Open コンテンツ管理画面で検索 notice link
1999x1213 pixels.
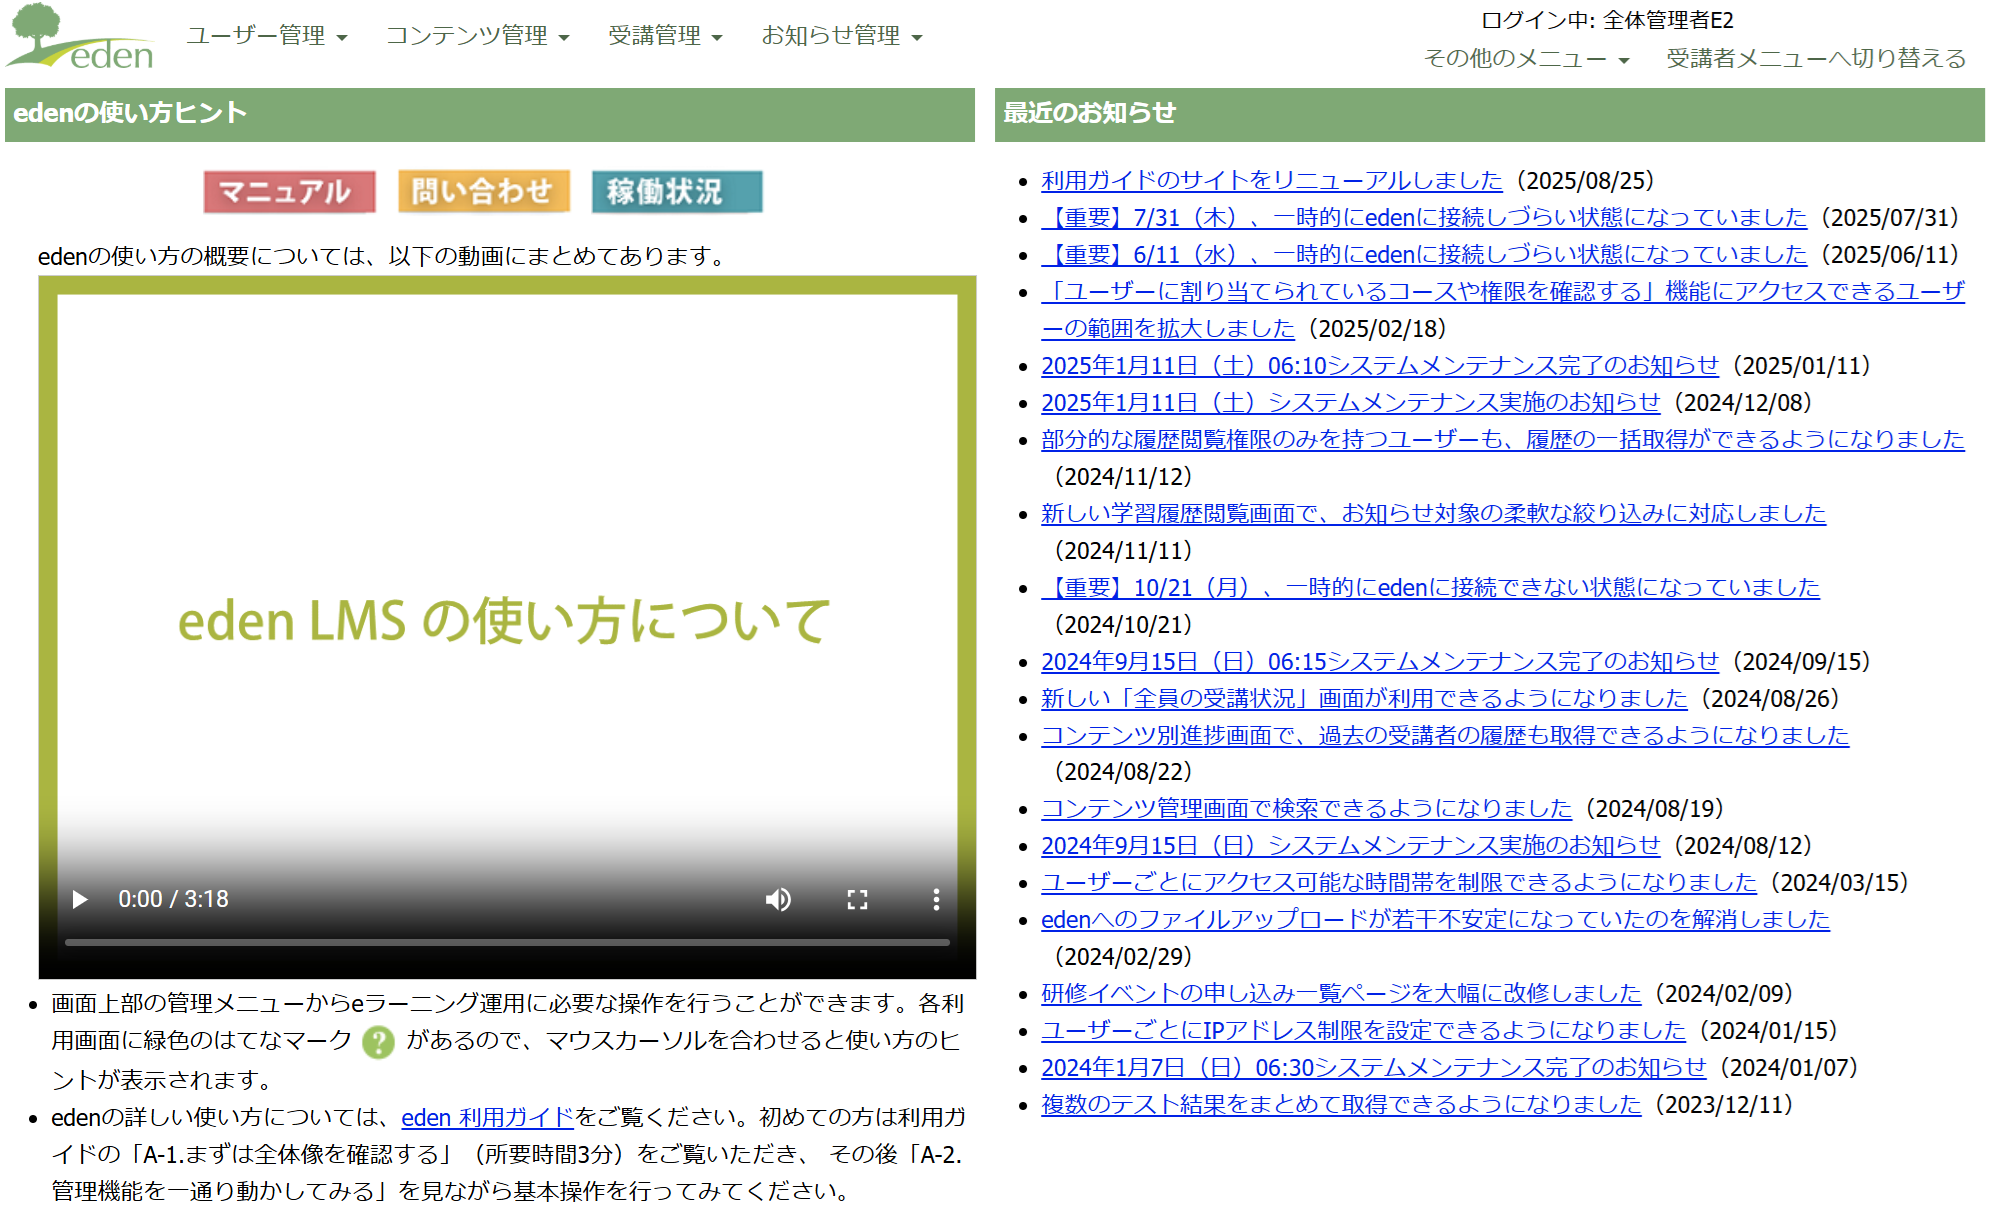(x=1307, y=809)
